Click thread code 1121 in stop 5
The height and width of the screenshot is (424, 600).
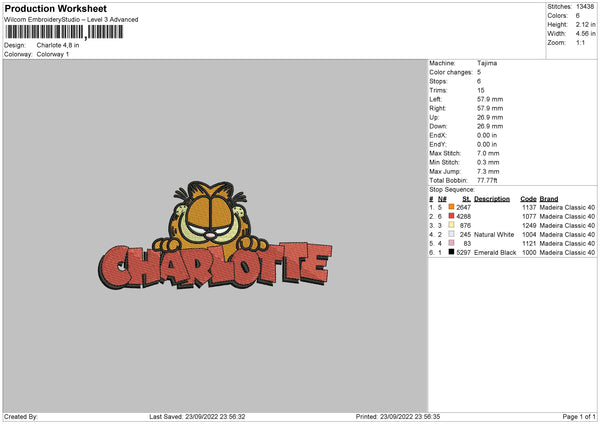point(529,243)
